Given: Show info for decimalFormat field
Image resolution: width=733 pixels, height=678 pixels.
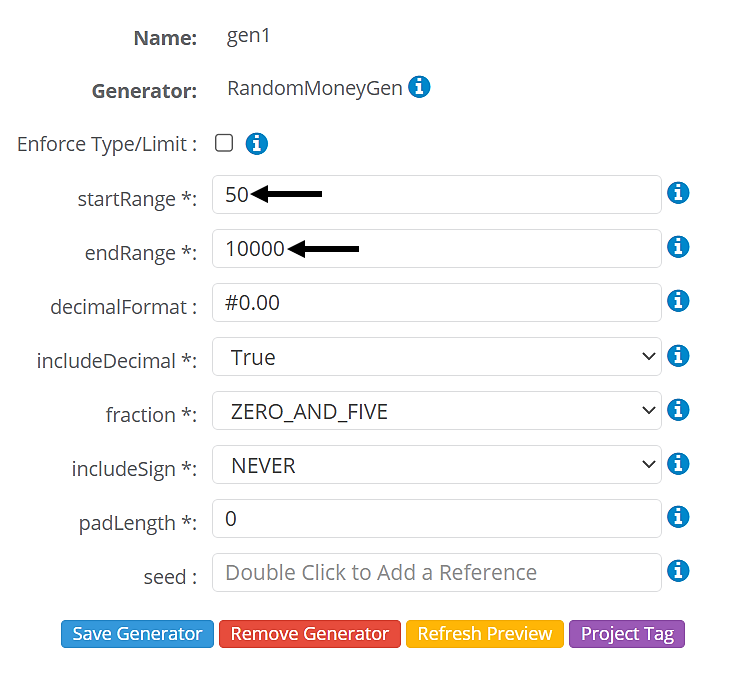Looking at the screenshot, I should tap(678, 301).
